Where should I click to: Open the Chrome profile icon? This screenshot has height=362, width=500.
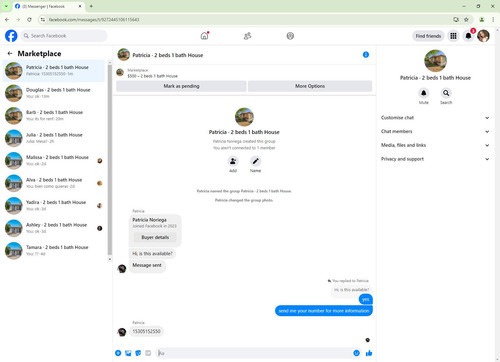pyautogui.click(x=482, y=20)
